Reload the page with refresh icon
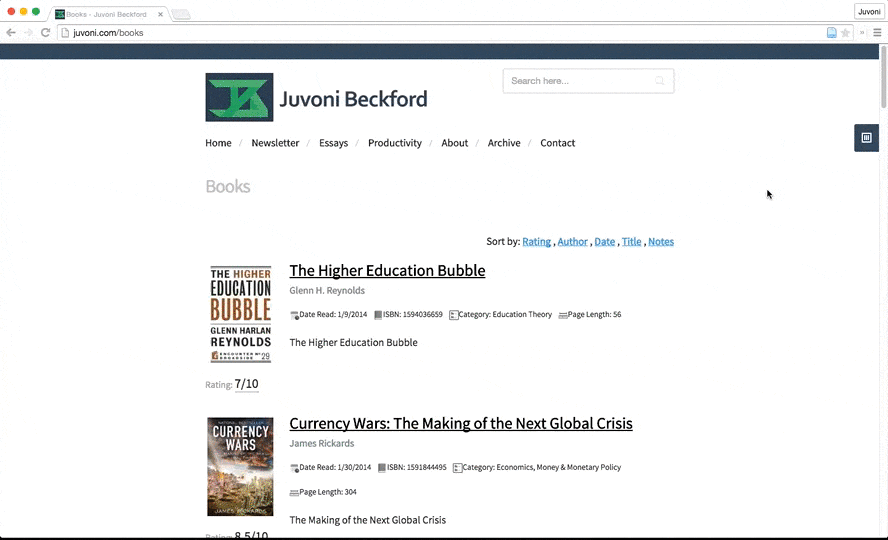The image size is (888, 540). [45, 33]
